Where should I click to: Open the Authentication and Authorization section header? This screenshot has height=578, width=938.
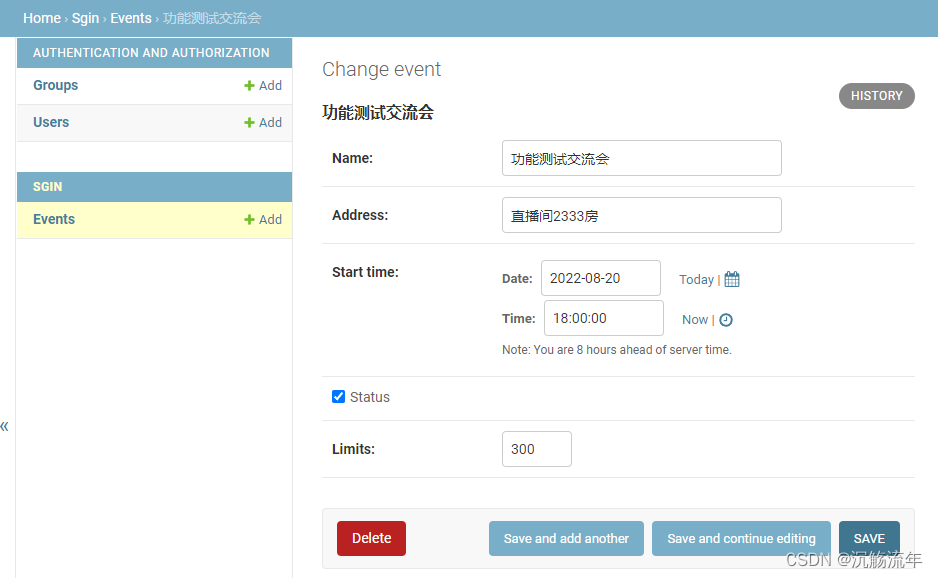[151, 53]
